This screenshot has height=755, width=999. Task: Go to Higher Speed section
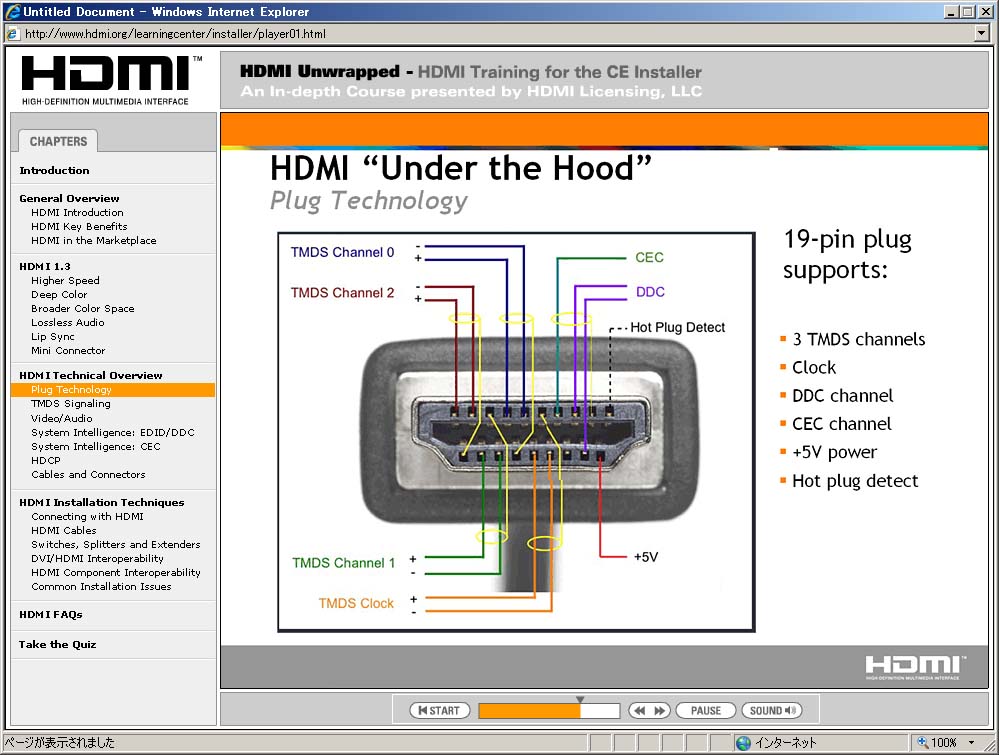65,280
